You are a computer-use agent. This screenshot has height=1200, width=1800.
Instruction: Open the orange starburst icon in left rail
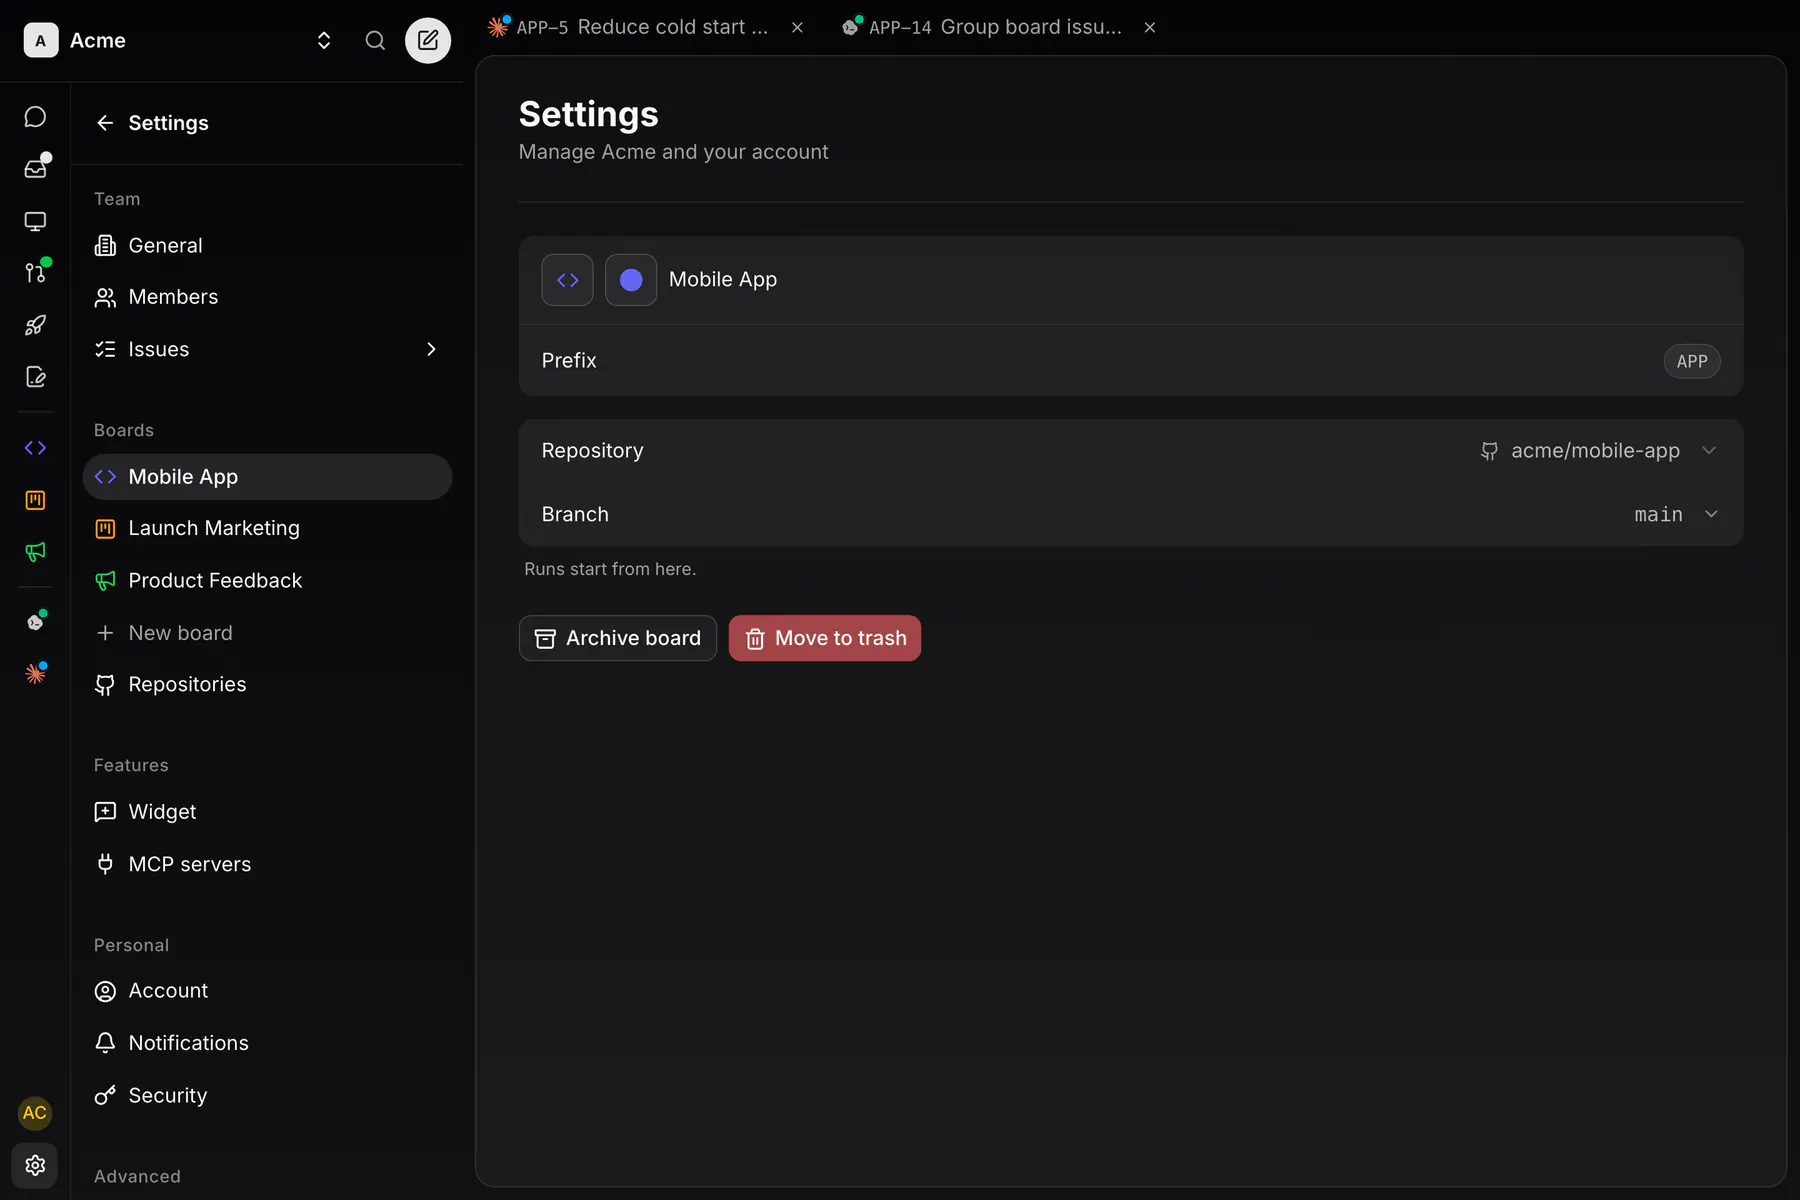pyautogui.click(x=35, y=674)
